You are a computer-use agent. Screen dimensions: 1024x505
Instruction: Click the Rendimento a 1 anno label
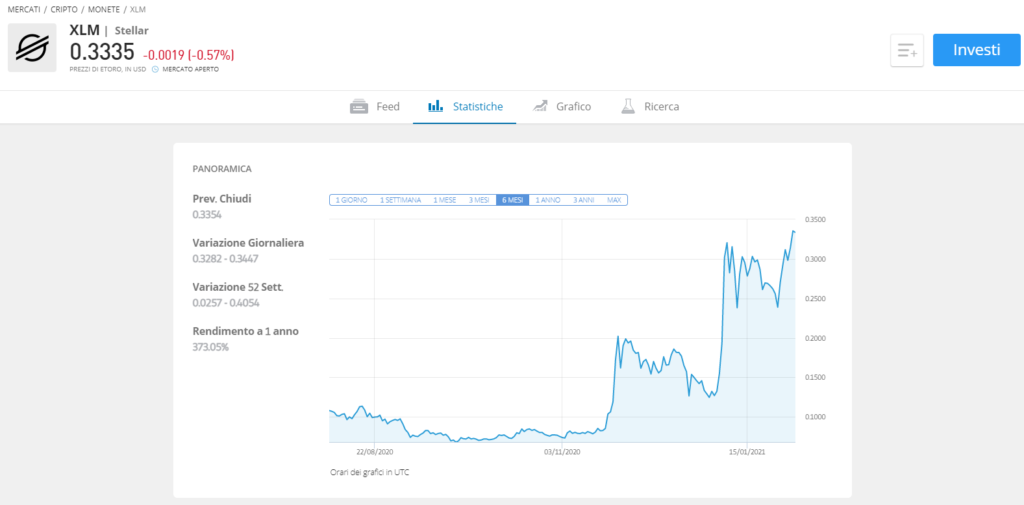pos(246,331)
